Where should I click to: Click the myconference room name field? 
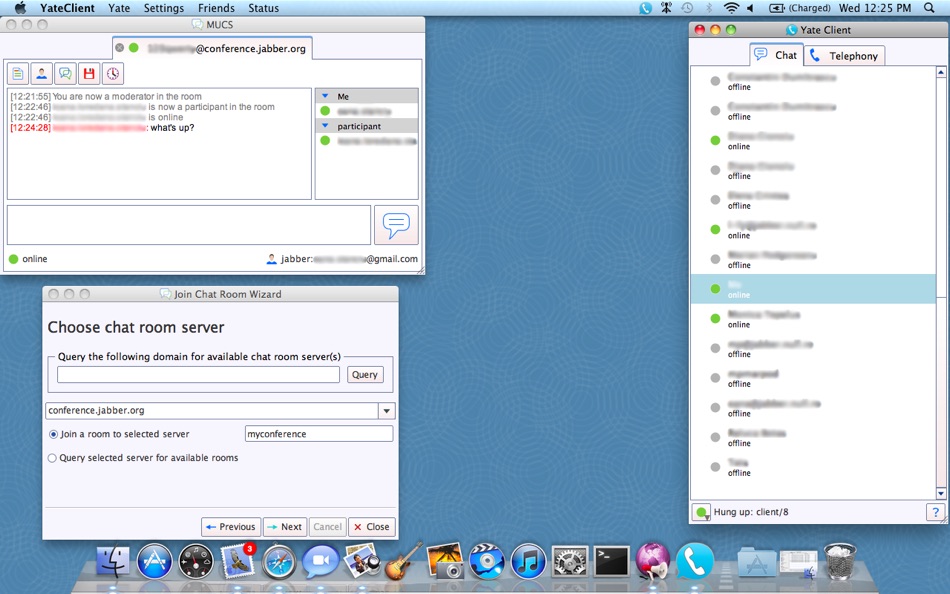click(319, 434)
